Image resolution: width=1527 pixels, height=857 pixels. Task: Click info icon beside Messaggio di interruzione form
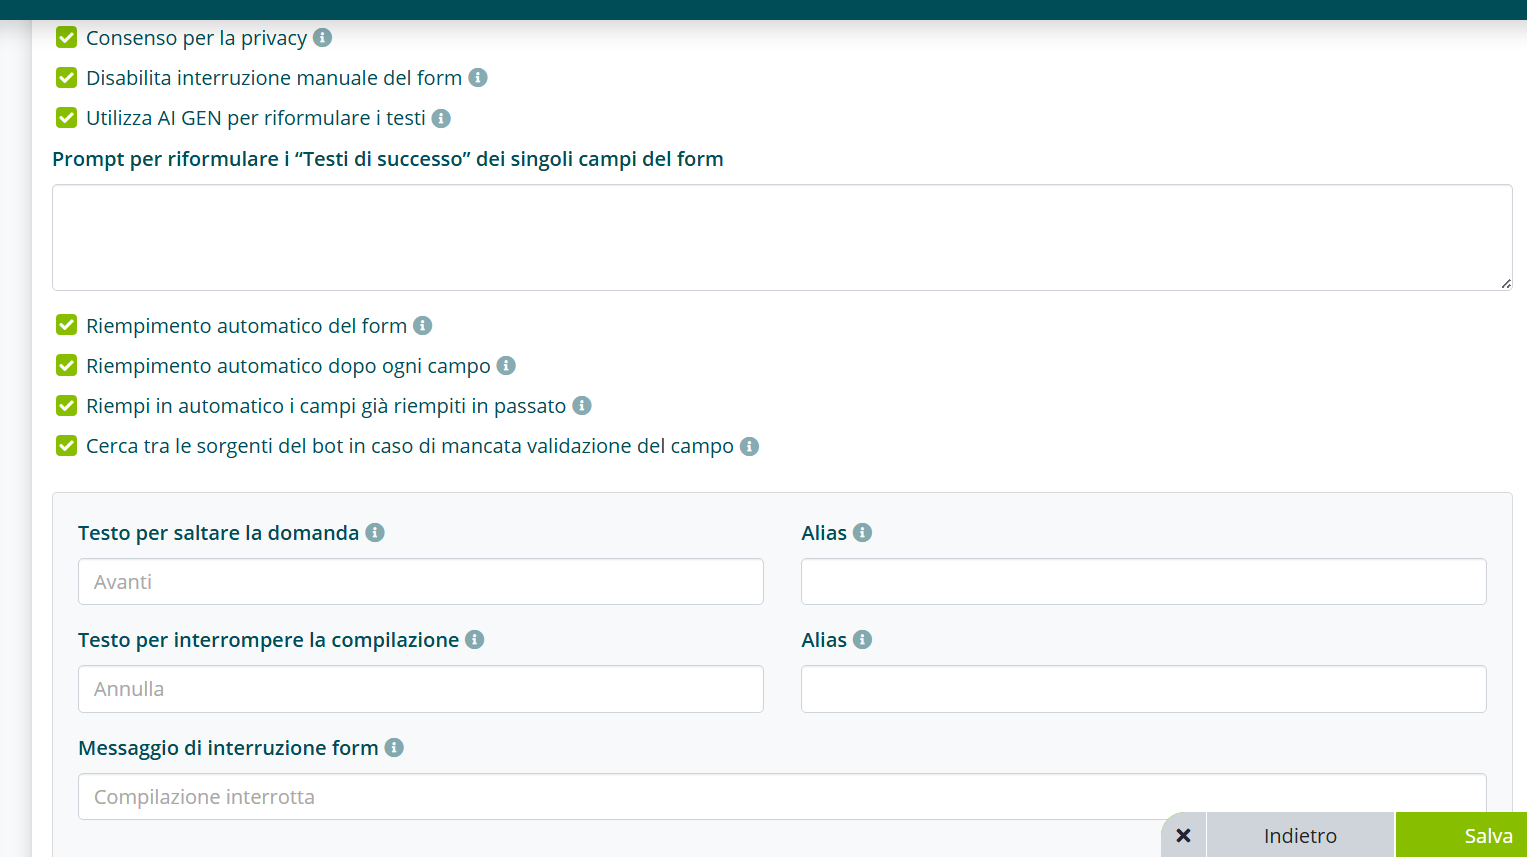pos(394,747)
